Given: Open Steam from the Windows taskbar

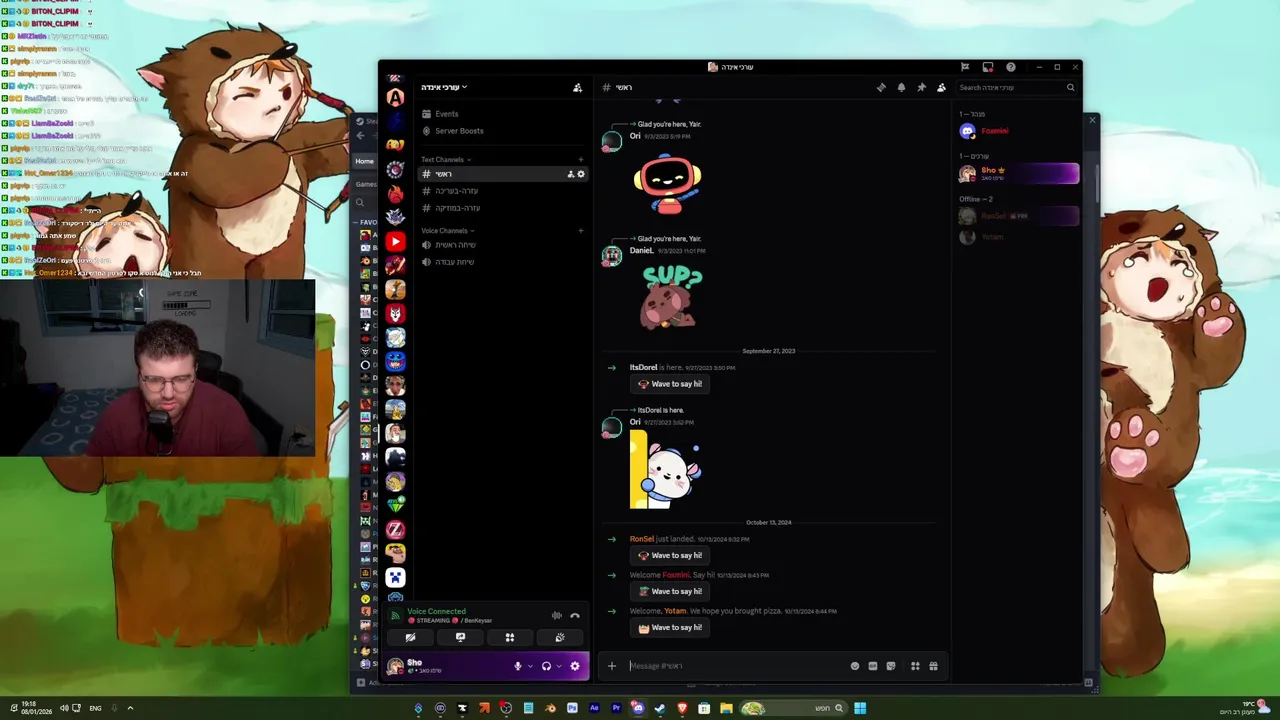Looking at the screenshot, I should click(660, 708).
